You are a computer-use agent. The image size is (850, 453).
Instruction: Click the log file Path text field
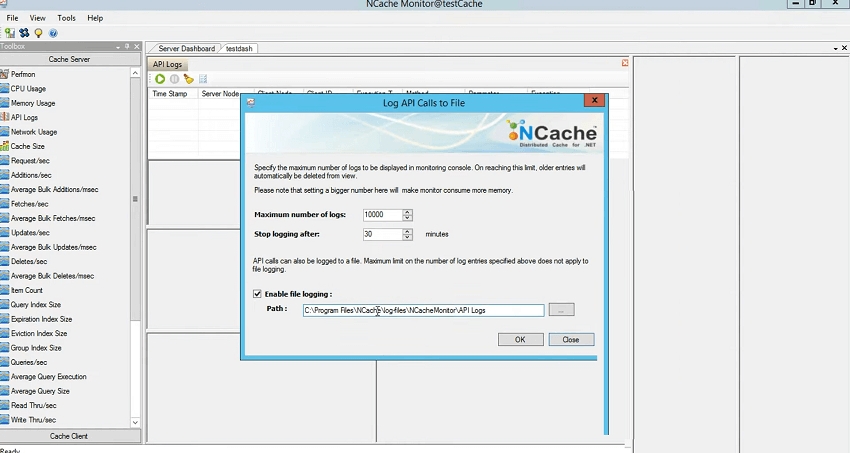423,310
